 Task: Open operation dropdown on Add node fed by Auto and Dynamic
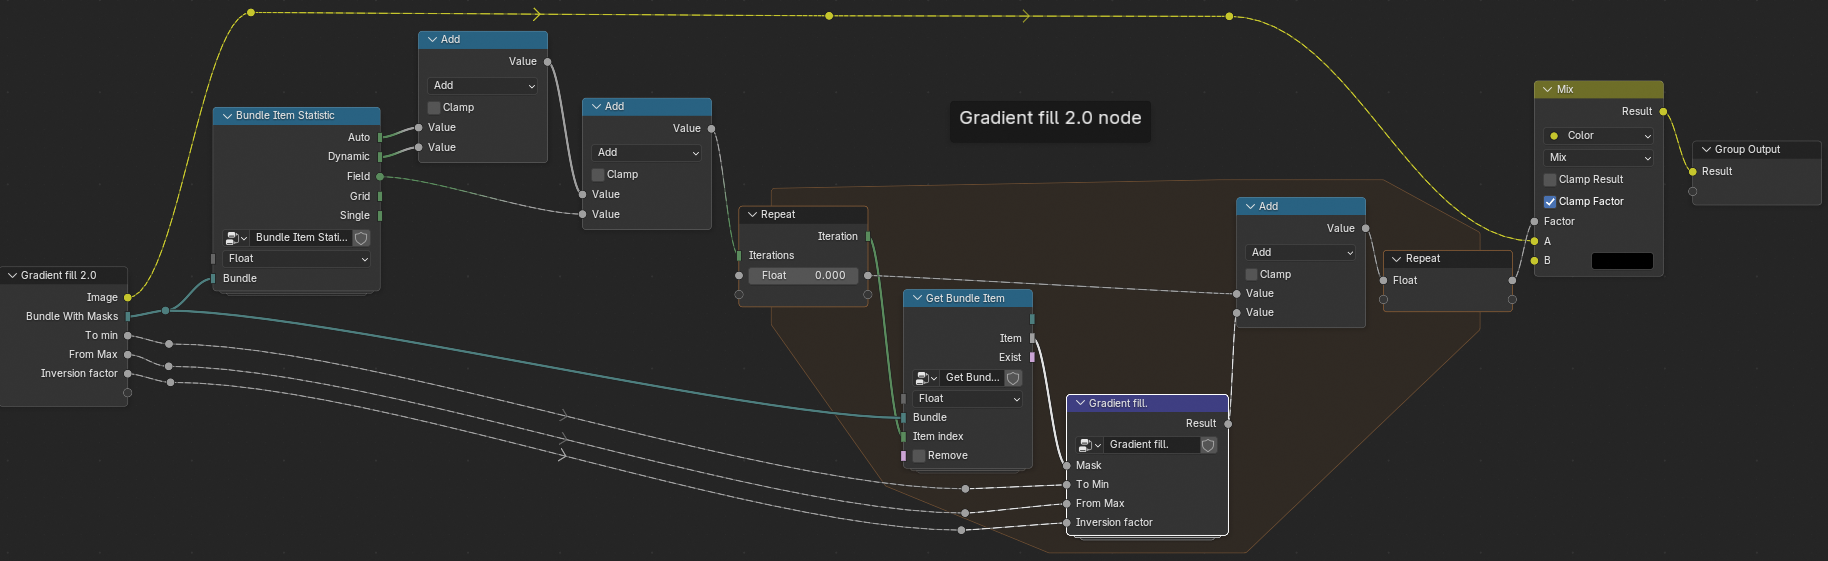483,86
